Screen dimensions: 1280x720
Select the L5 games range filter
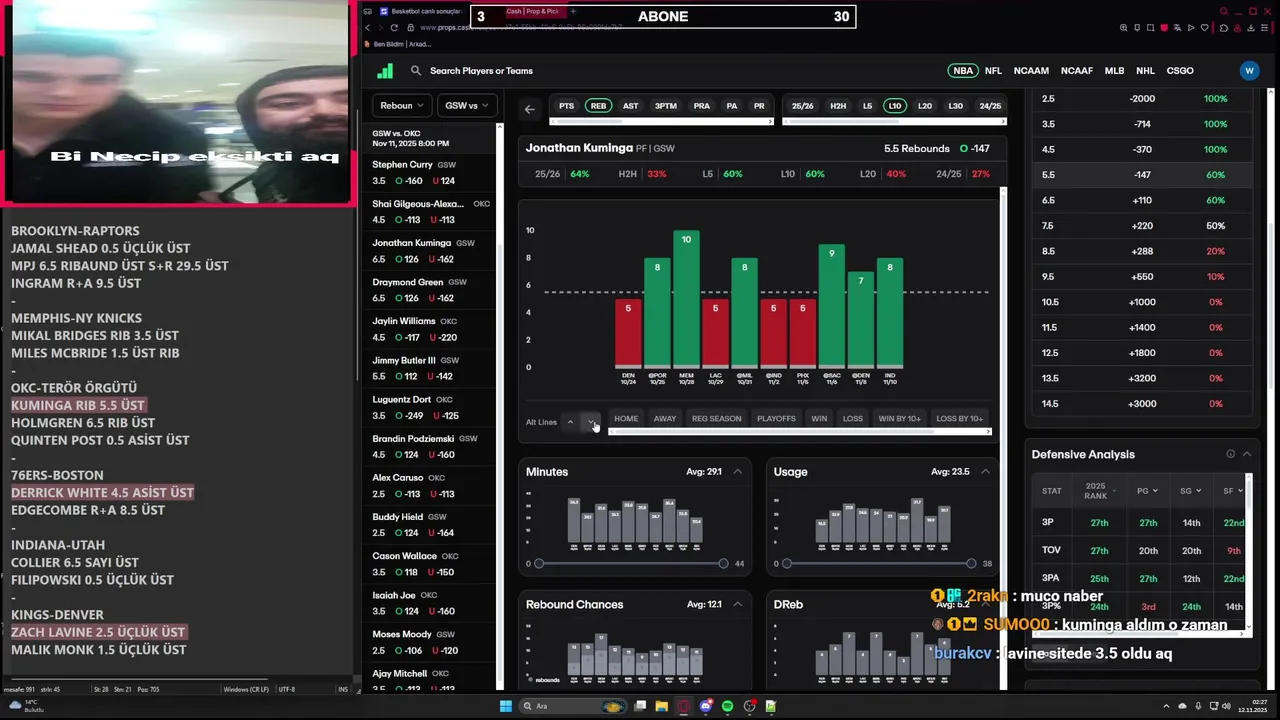[x=867, y=106]
